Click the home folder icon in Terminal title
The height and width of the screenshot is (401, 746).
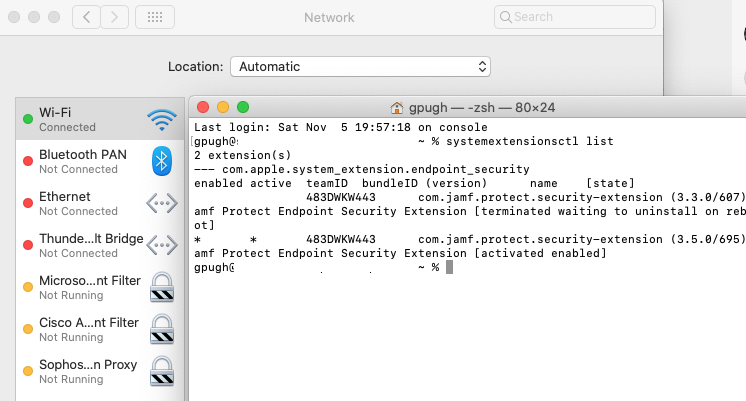coord(396,108)
